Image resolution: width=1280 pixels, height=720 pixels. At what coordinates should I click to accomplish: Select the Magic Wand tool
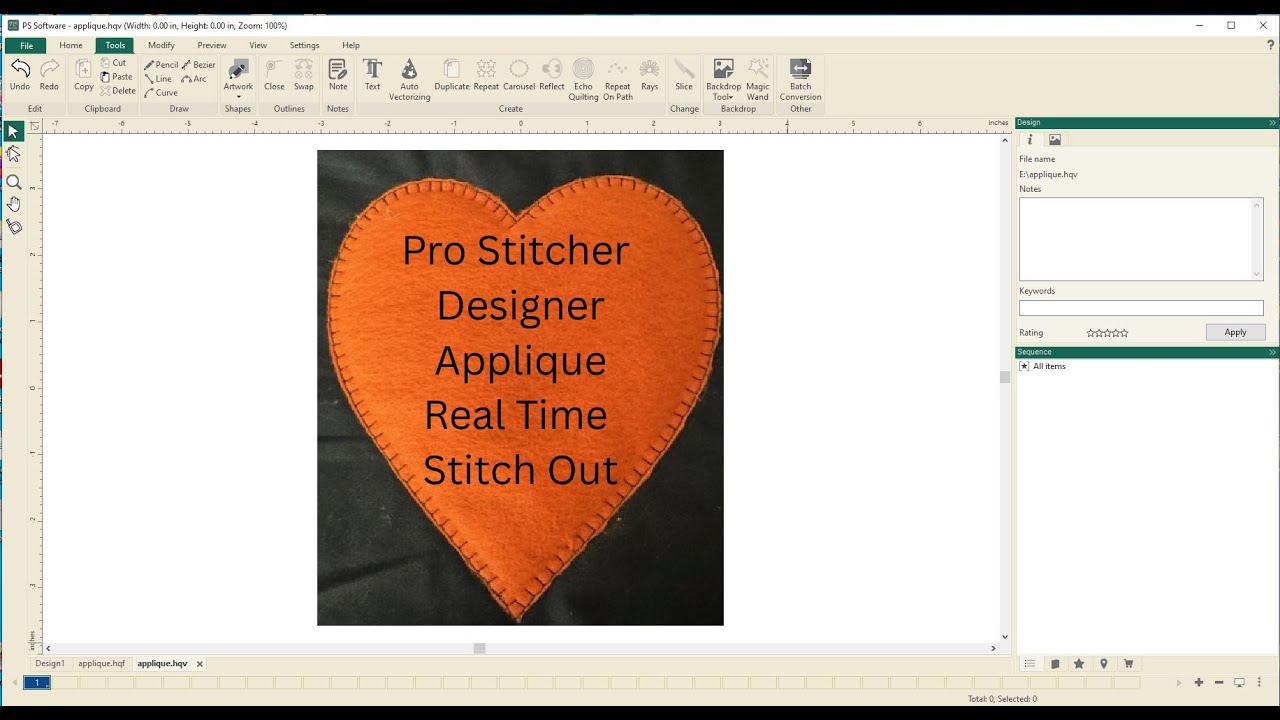click(758, 80)
